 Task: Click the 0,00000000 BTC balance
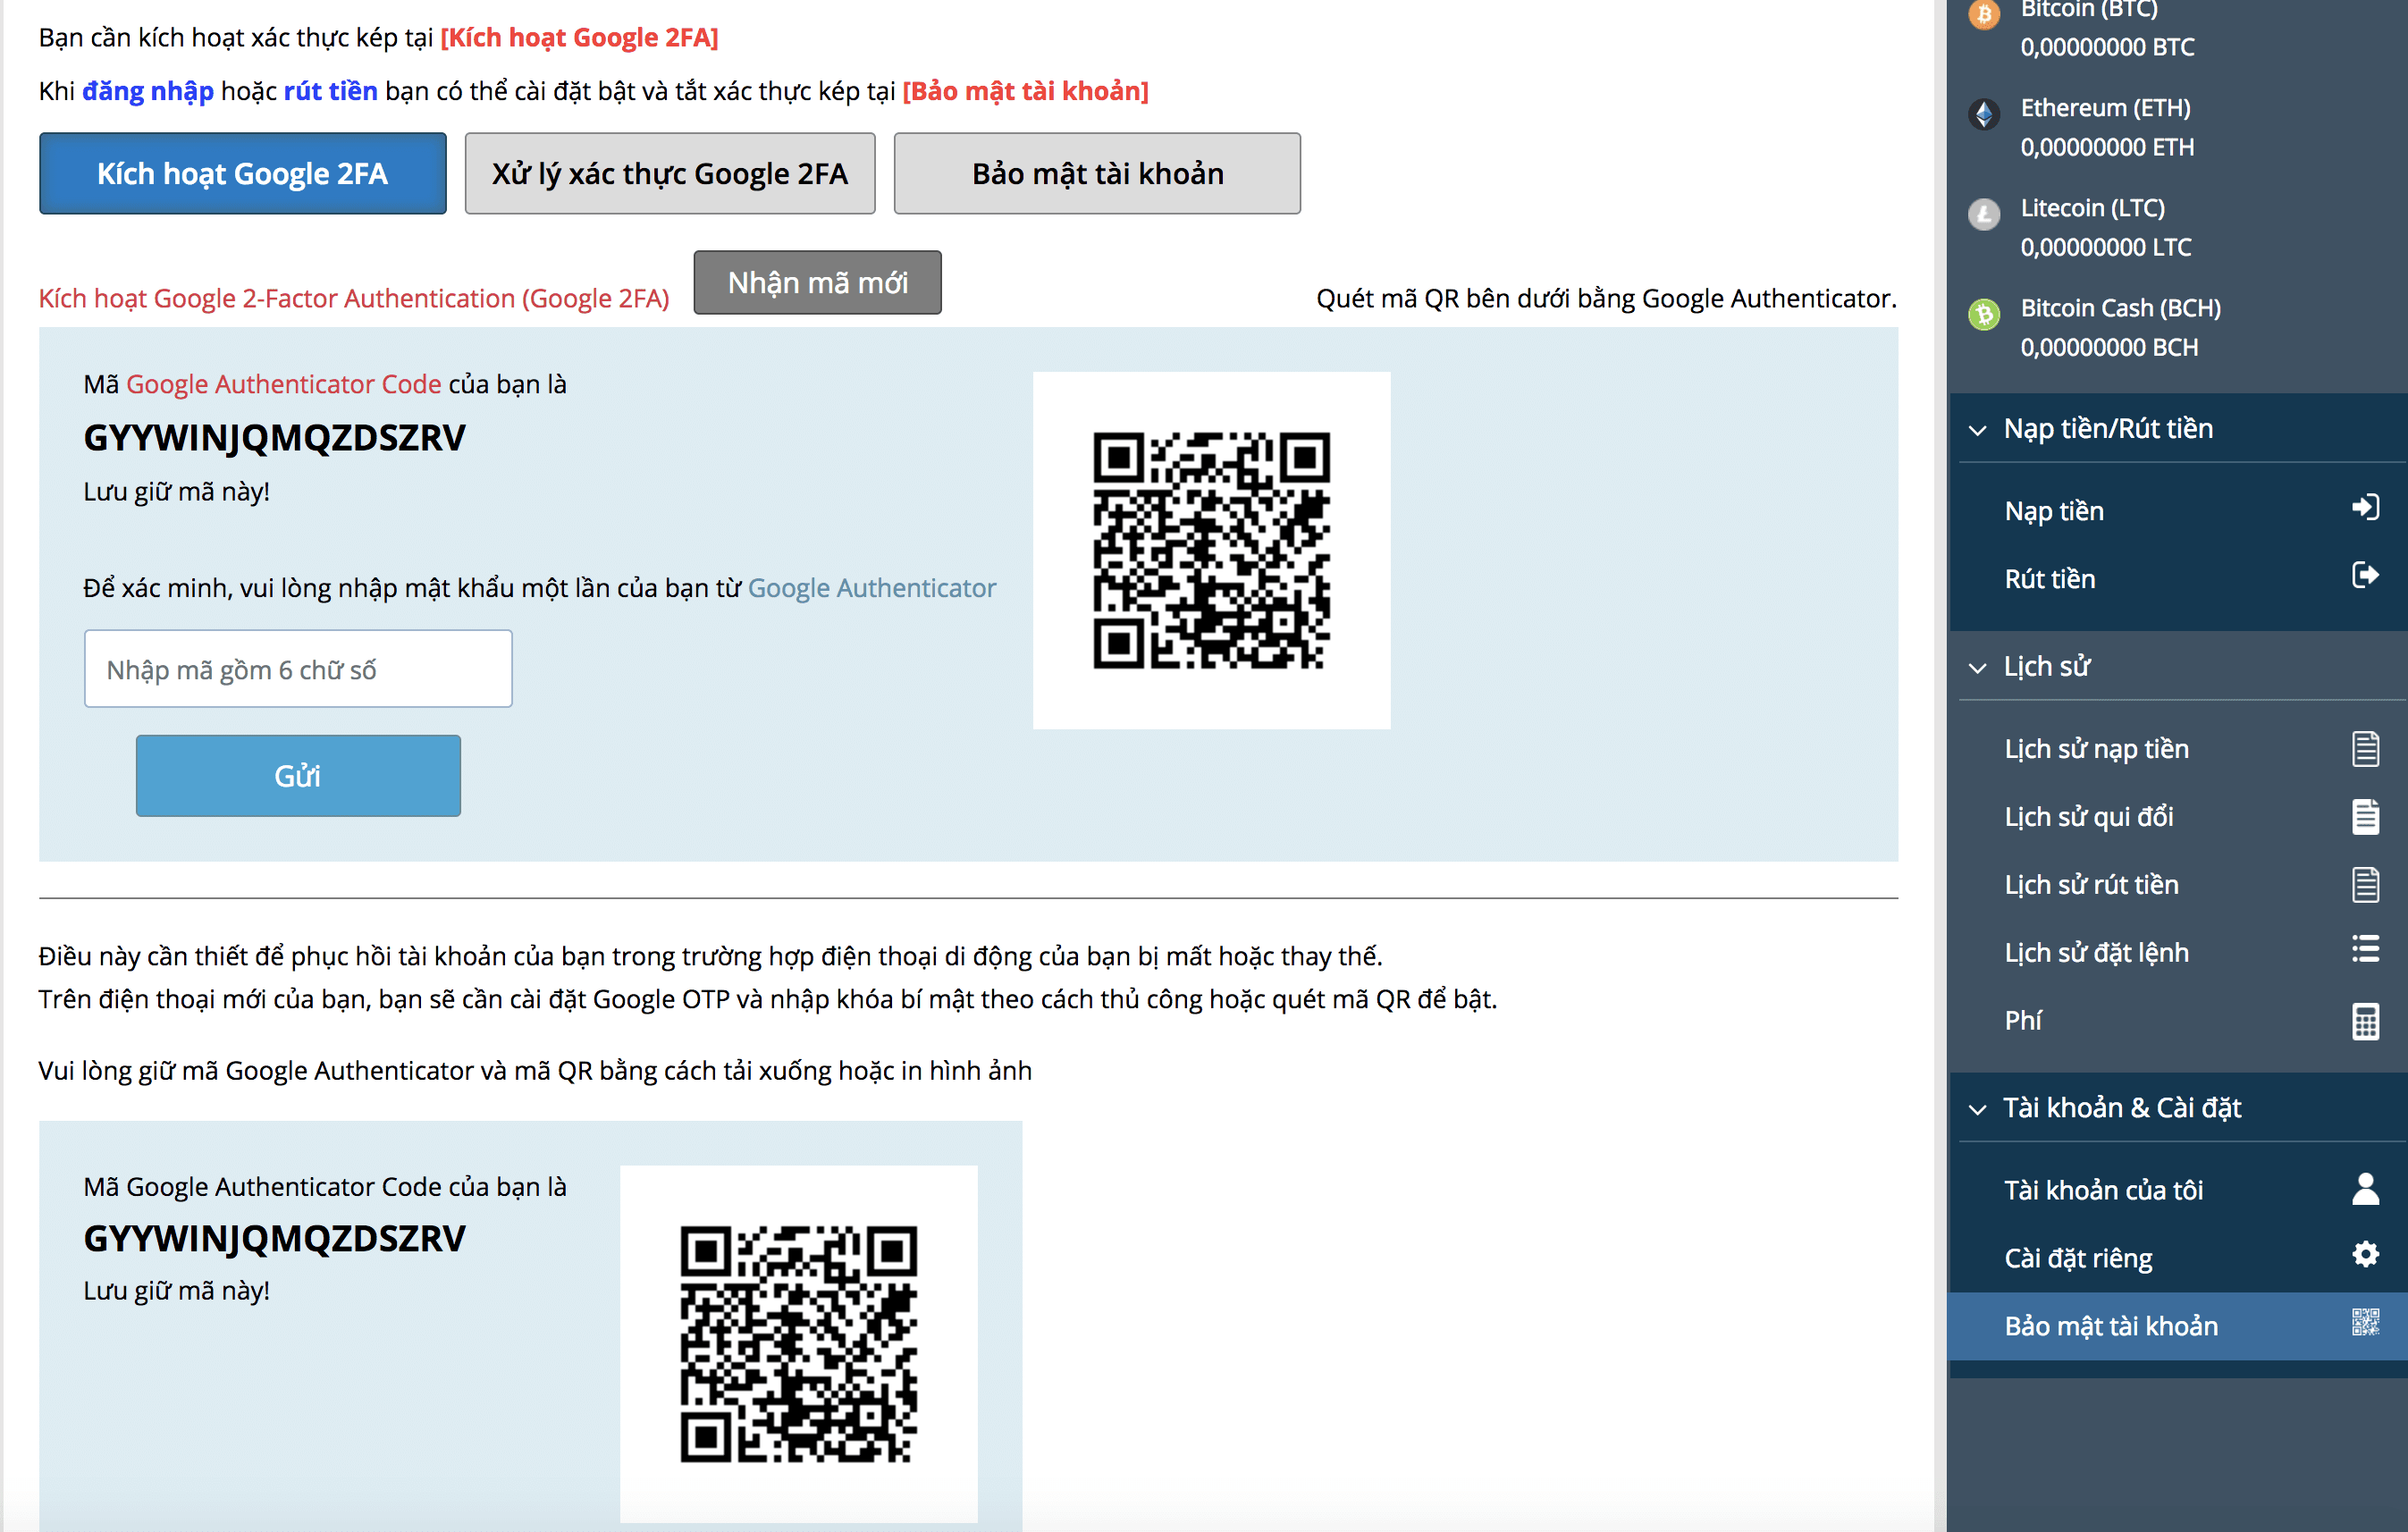pyautogui.click(x=2107, y=47)
